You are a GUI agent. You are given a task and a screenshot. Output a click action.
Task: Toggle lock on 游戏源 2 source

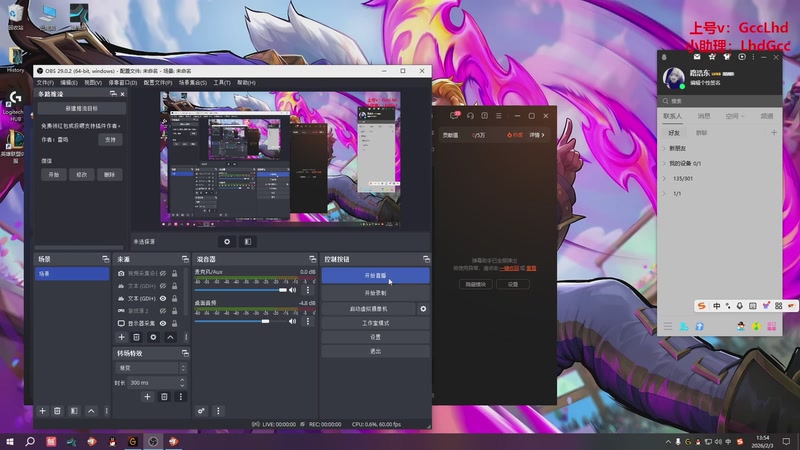pyautogui.click(x=174, y=311)
